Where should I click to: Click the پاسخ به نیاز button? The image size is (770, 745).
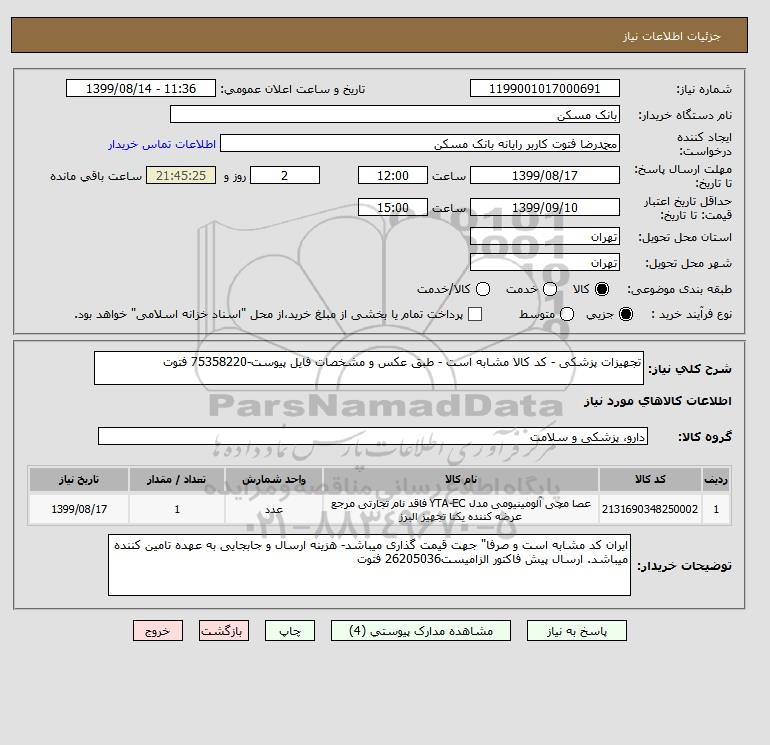(x=577, y=631)
